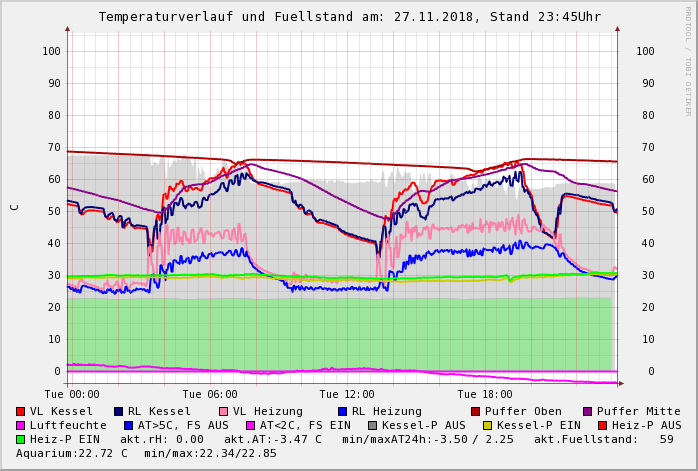Click the blue RL Heizung legend swatch
The height and width of the screenshot is (471, 698).
click(343, 411)
